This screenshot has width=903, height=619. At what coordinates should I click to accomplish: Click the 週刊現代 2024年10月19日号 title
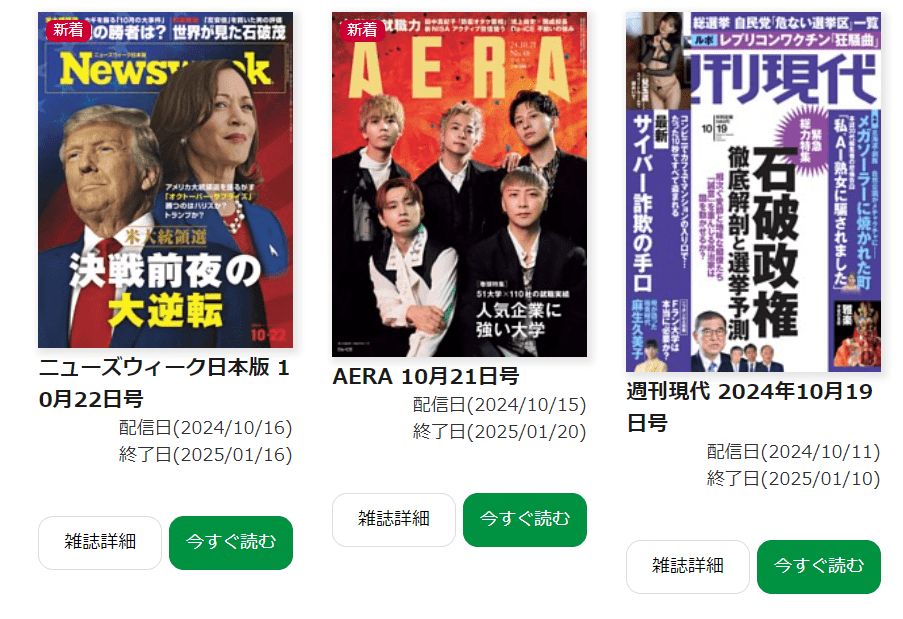[x=750, y=407]
